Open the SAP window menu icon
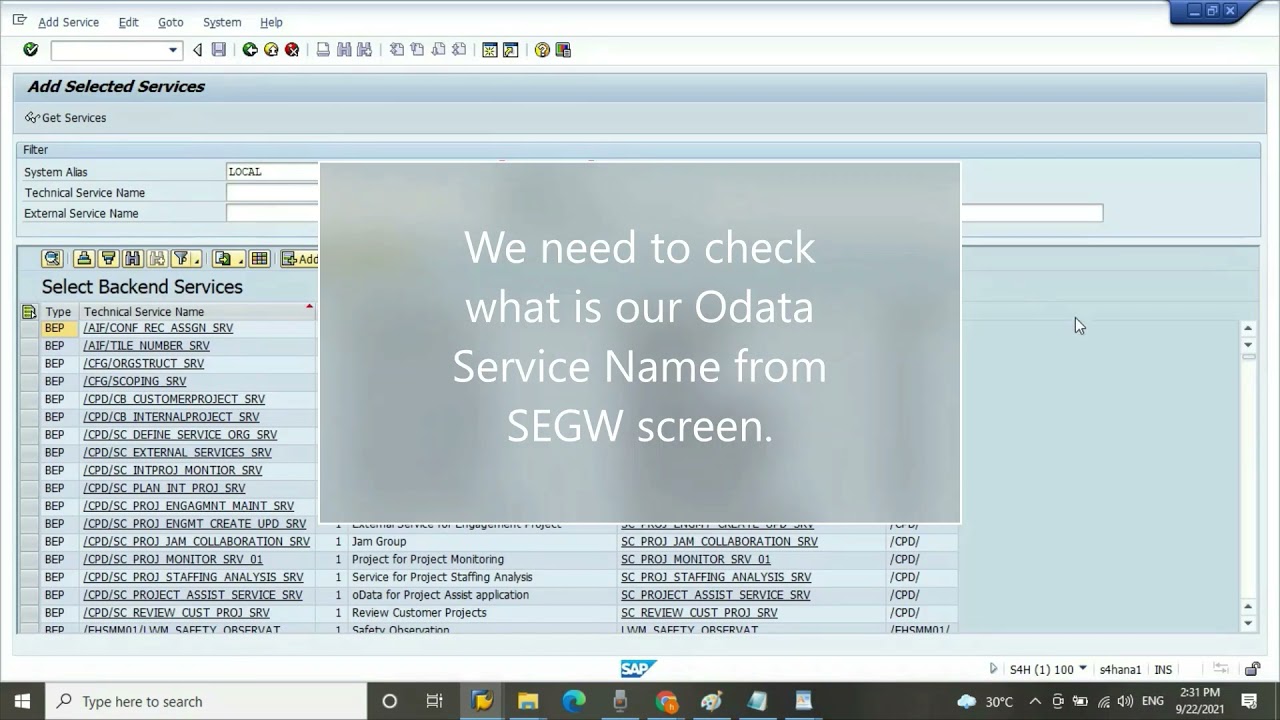Viewport: 1280px width, 720px height. tap(19, 21)
